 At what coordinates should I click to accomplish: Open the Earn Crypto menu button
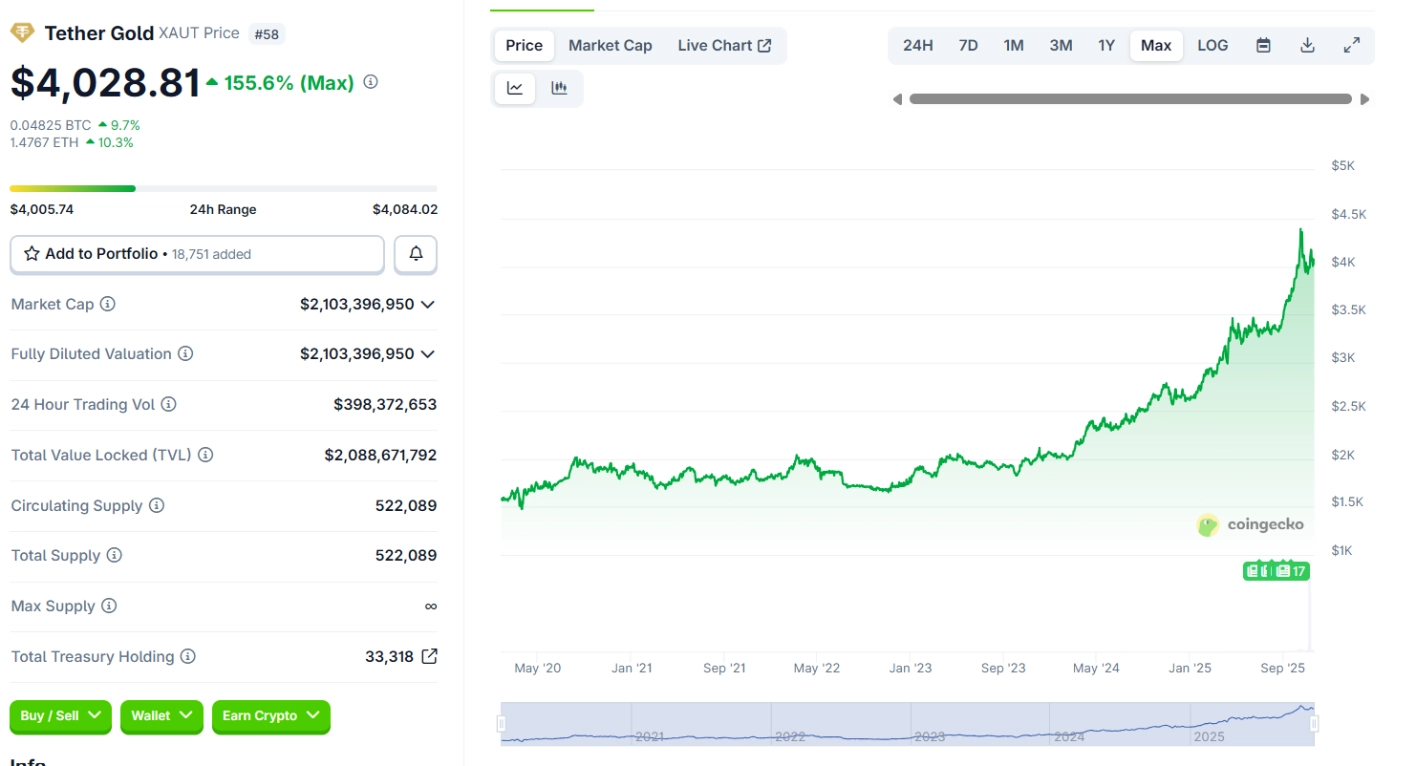click(x=270, y=716)
